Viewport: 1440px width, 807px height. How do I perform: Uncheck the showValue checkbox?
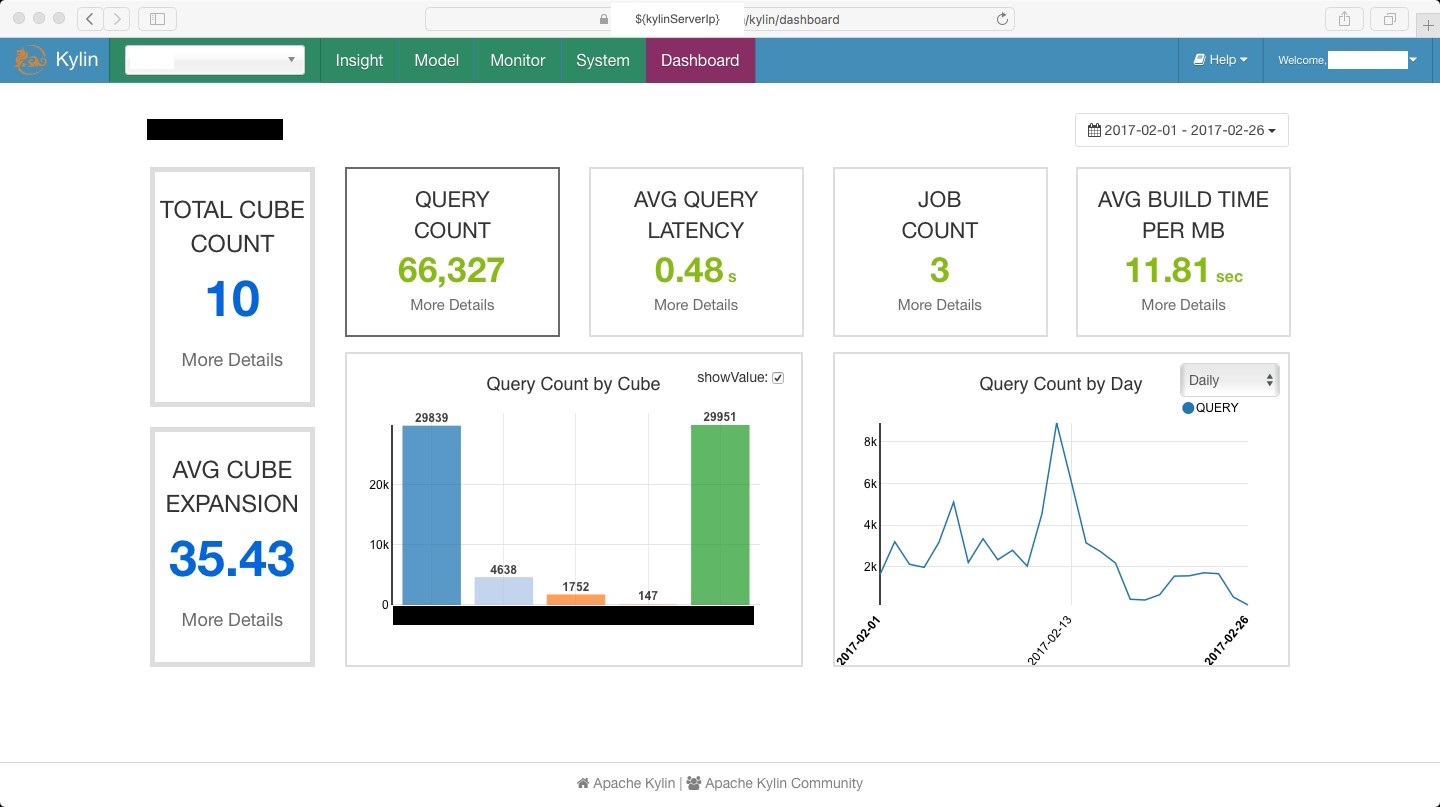pyautogui.click(x=778, y=378)
